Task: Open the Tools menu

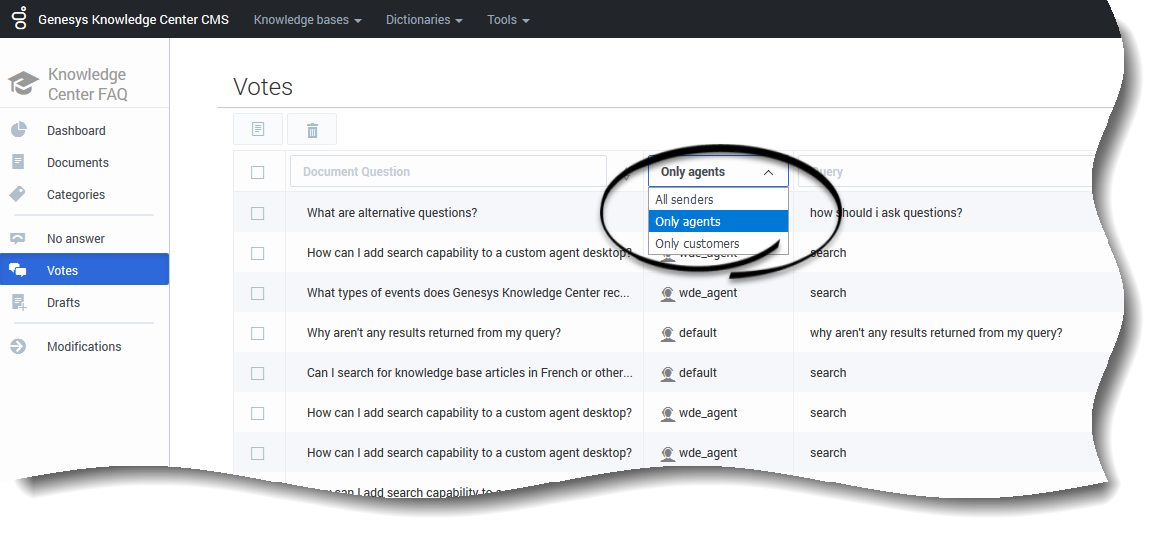Action: [508, 20]
